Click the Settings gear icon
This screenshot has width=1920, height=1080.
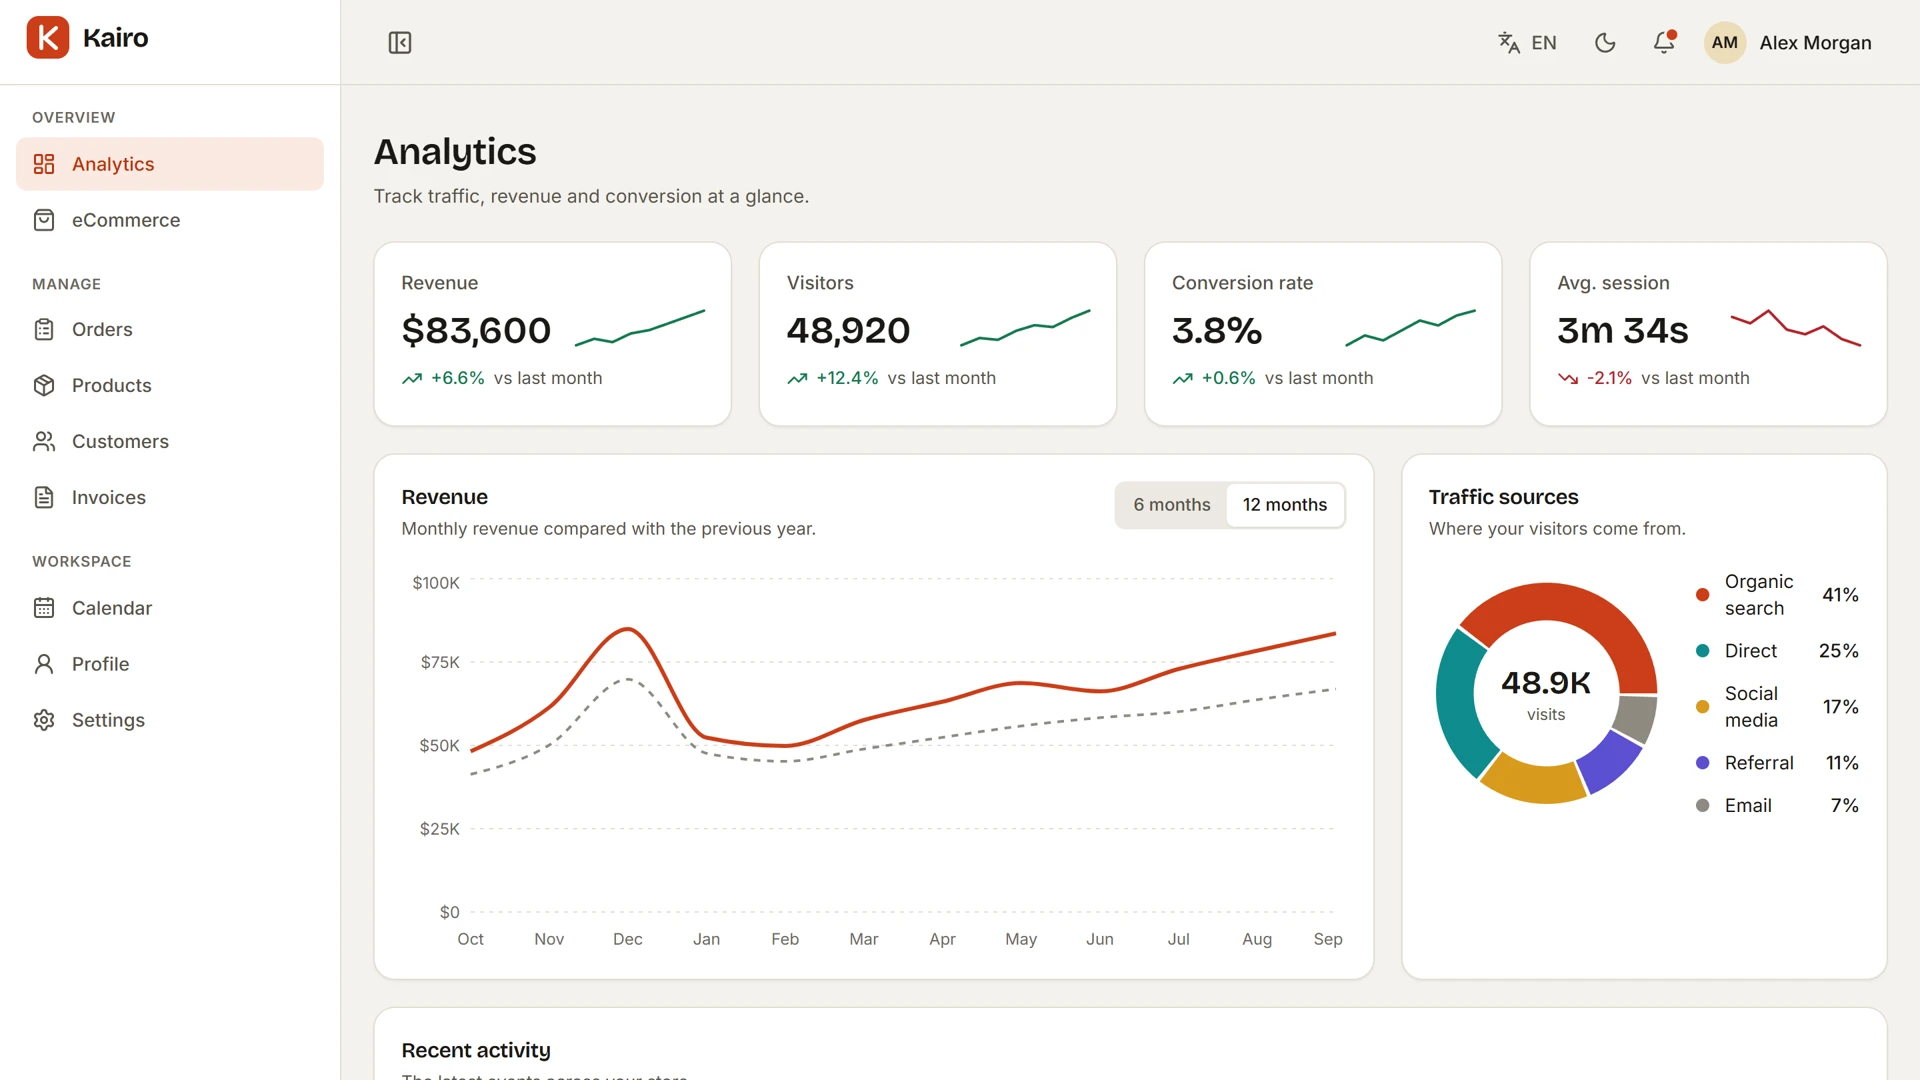click(44, 720)
